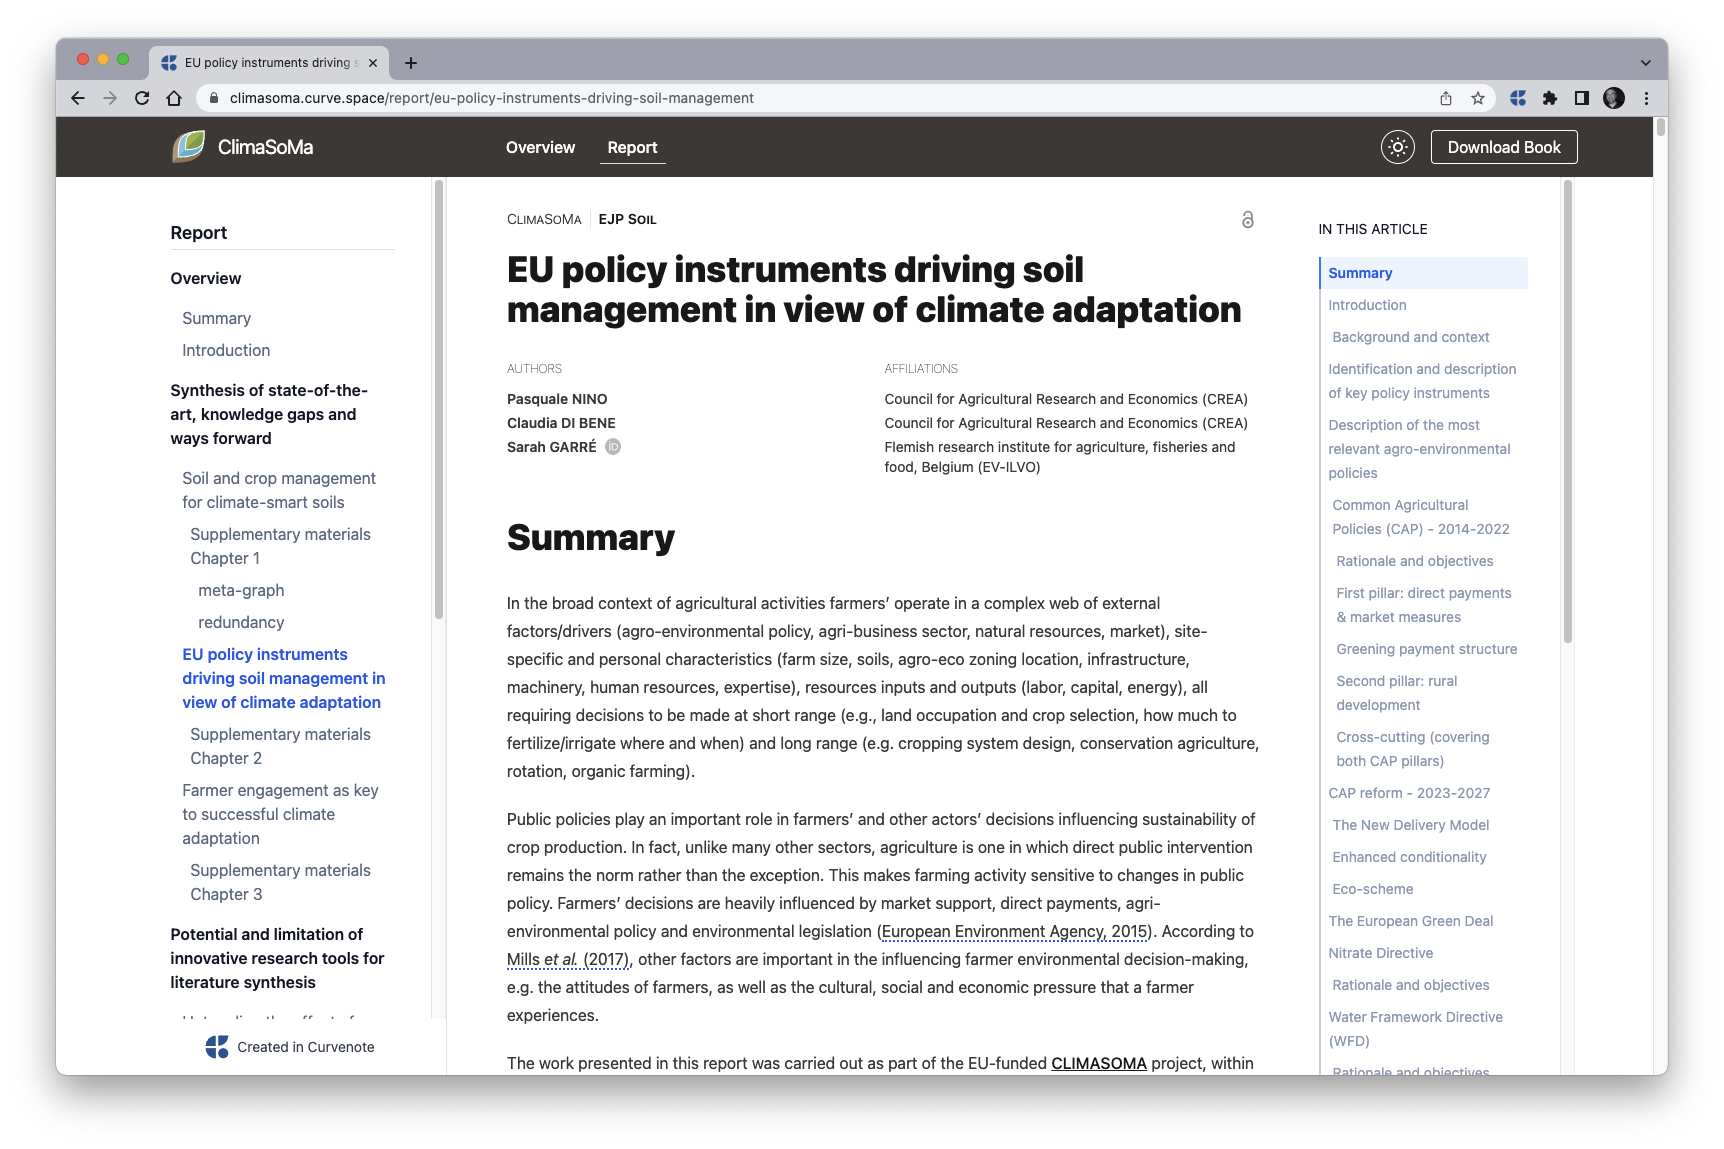Click the Curvenote logo in the footer
This screenshot has height=1149, width=1724.
coord(216,1046)
